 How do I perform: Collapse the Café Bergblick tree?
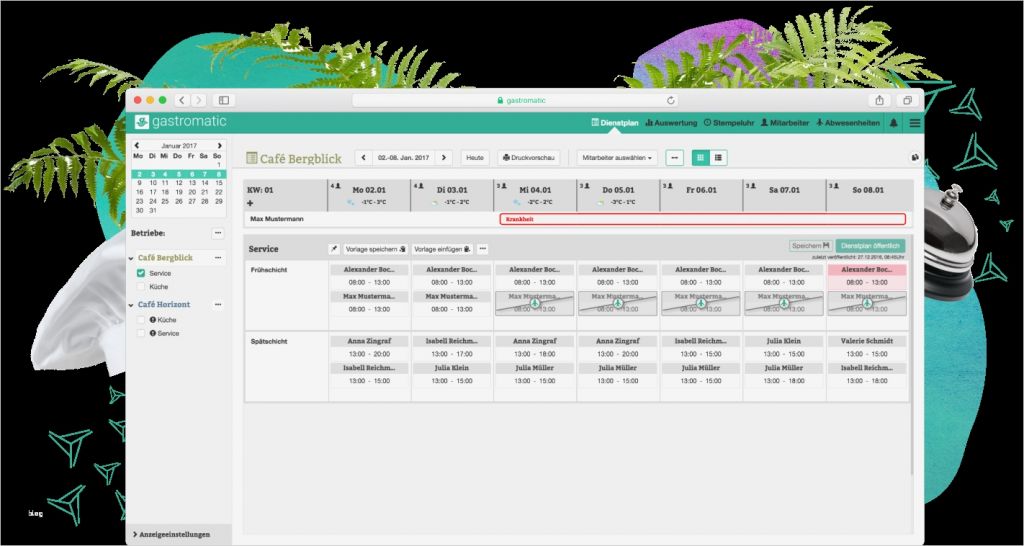click(131, 259)
